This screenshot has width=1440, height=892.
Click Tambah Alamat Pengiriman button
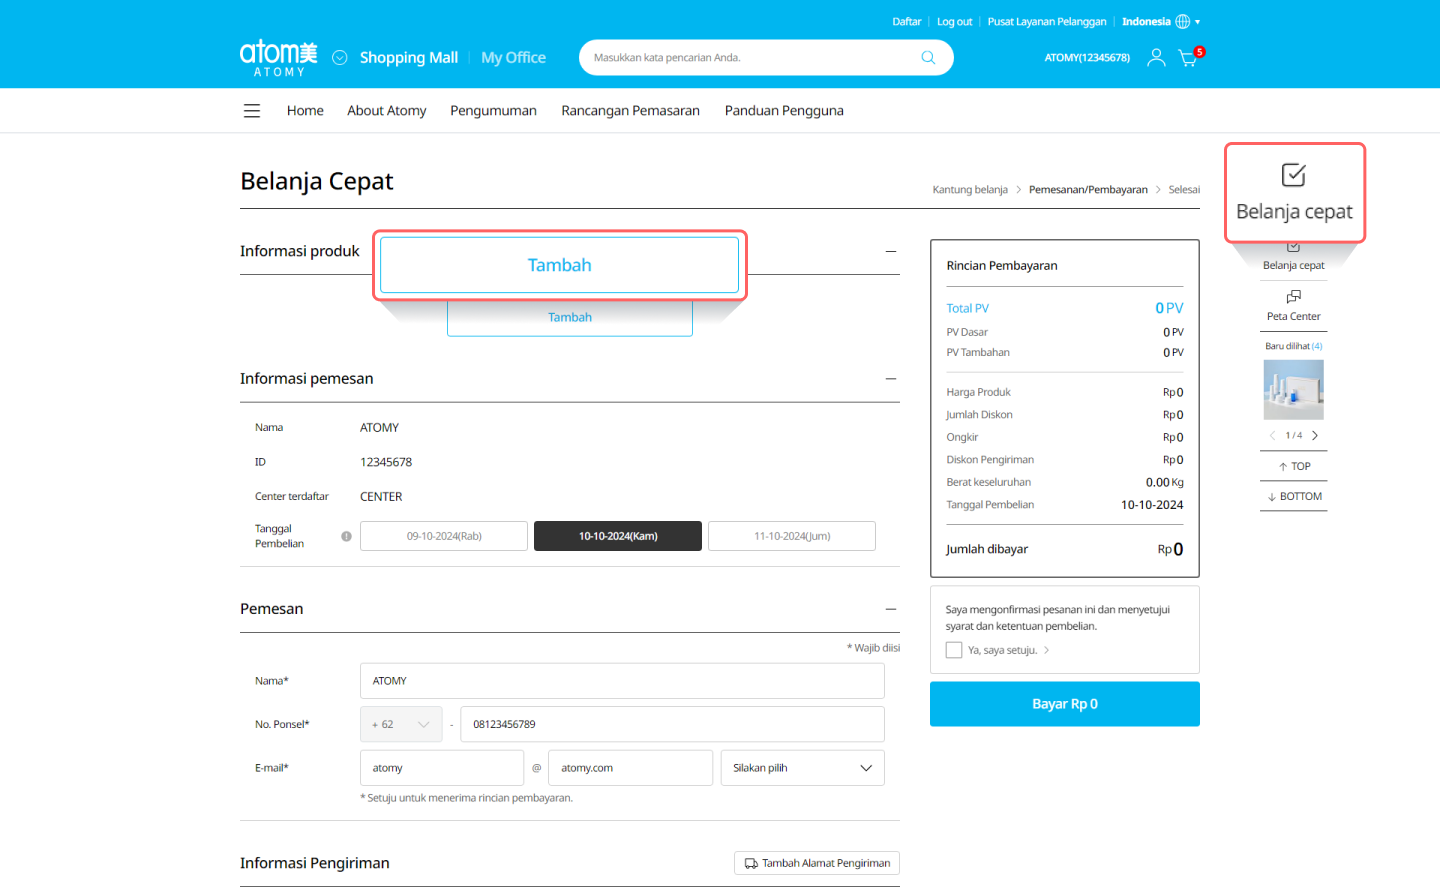(817, 863)
